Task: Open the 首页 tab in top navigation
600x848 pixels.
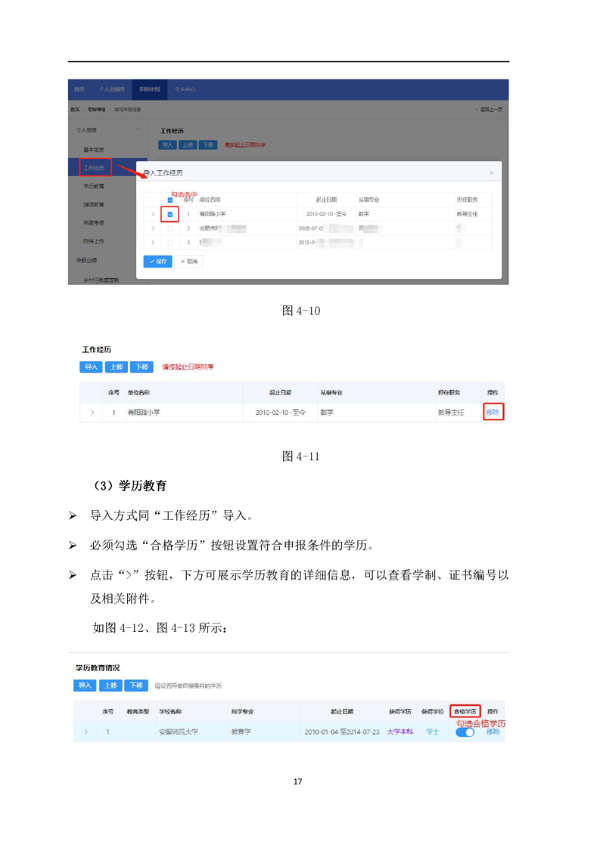Action: 80,89
